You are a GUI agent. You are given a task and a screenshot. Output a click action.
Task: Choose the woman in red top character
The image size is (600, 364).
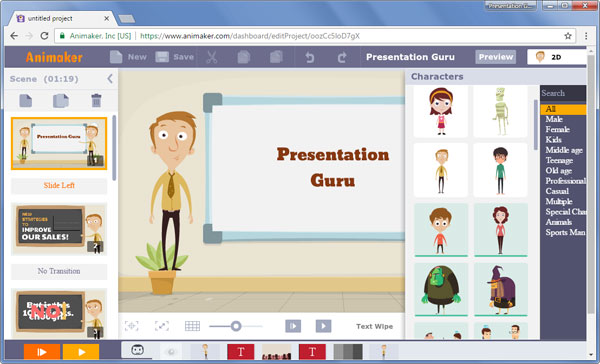click(500, 230)
